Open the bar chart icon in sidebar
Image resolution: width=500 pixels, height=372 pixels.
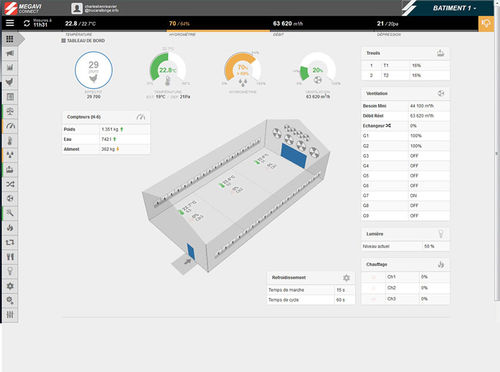pyautogui.click(x=10, y=68)
